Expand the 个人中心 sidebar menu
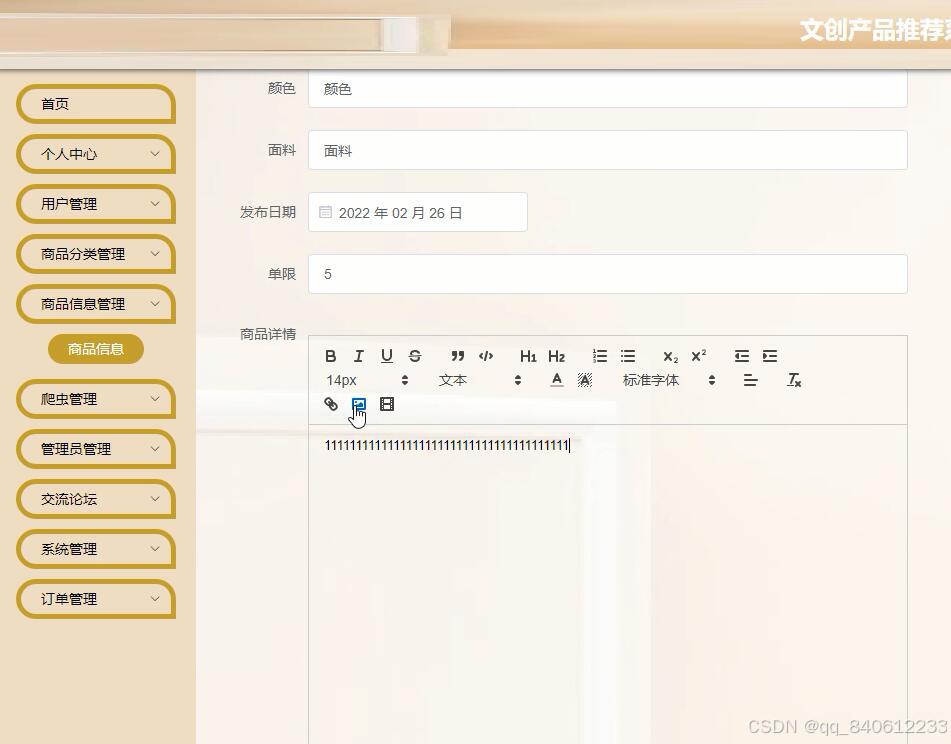The image size is (951, 744). (x=96, y=154)
